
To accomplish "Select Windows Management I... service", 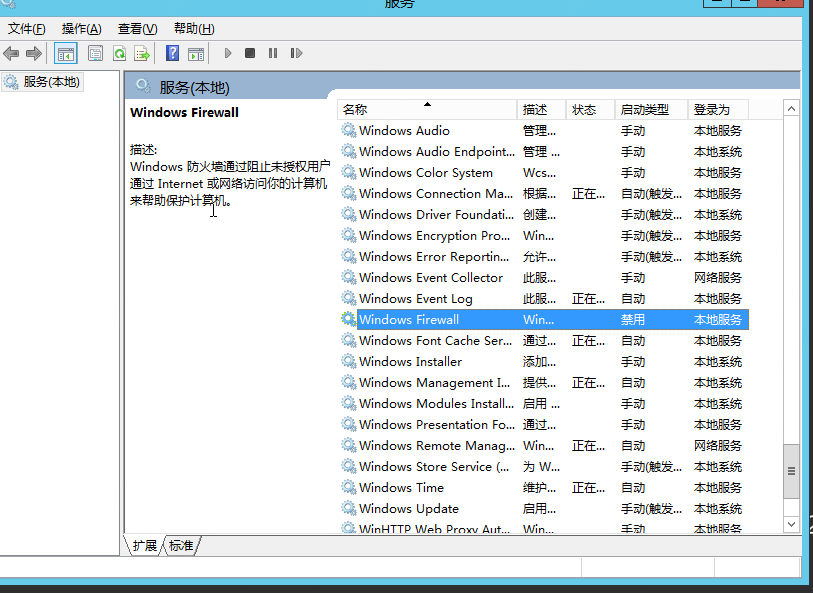I will [544, 383].
